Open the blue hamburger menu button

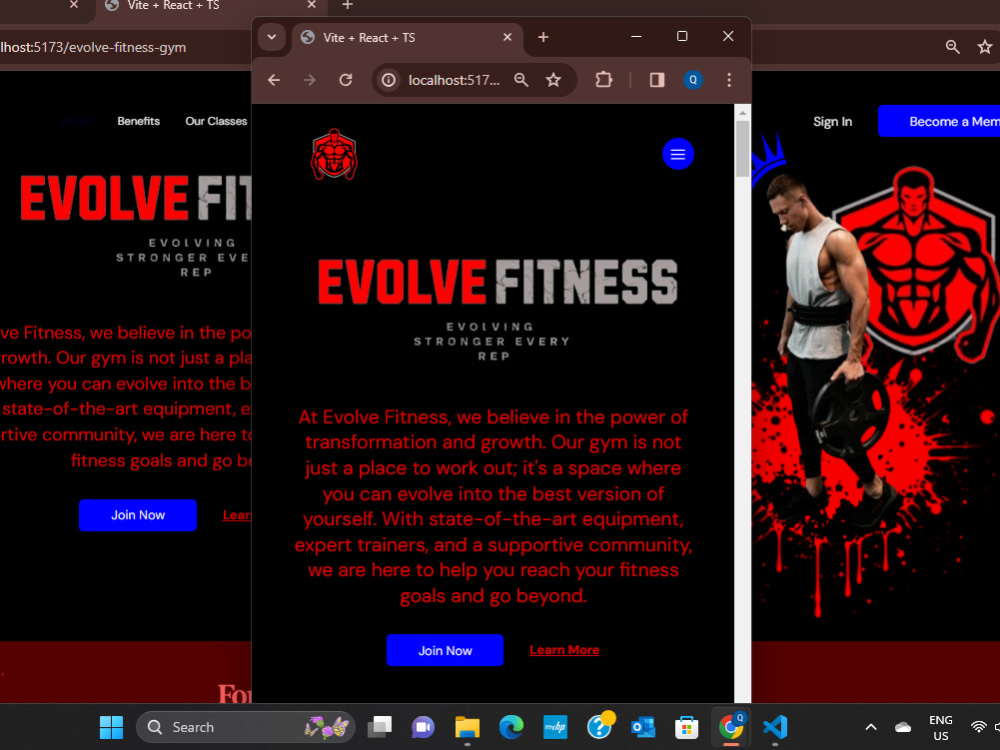(677, 154)
